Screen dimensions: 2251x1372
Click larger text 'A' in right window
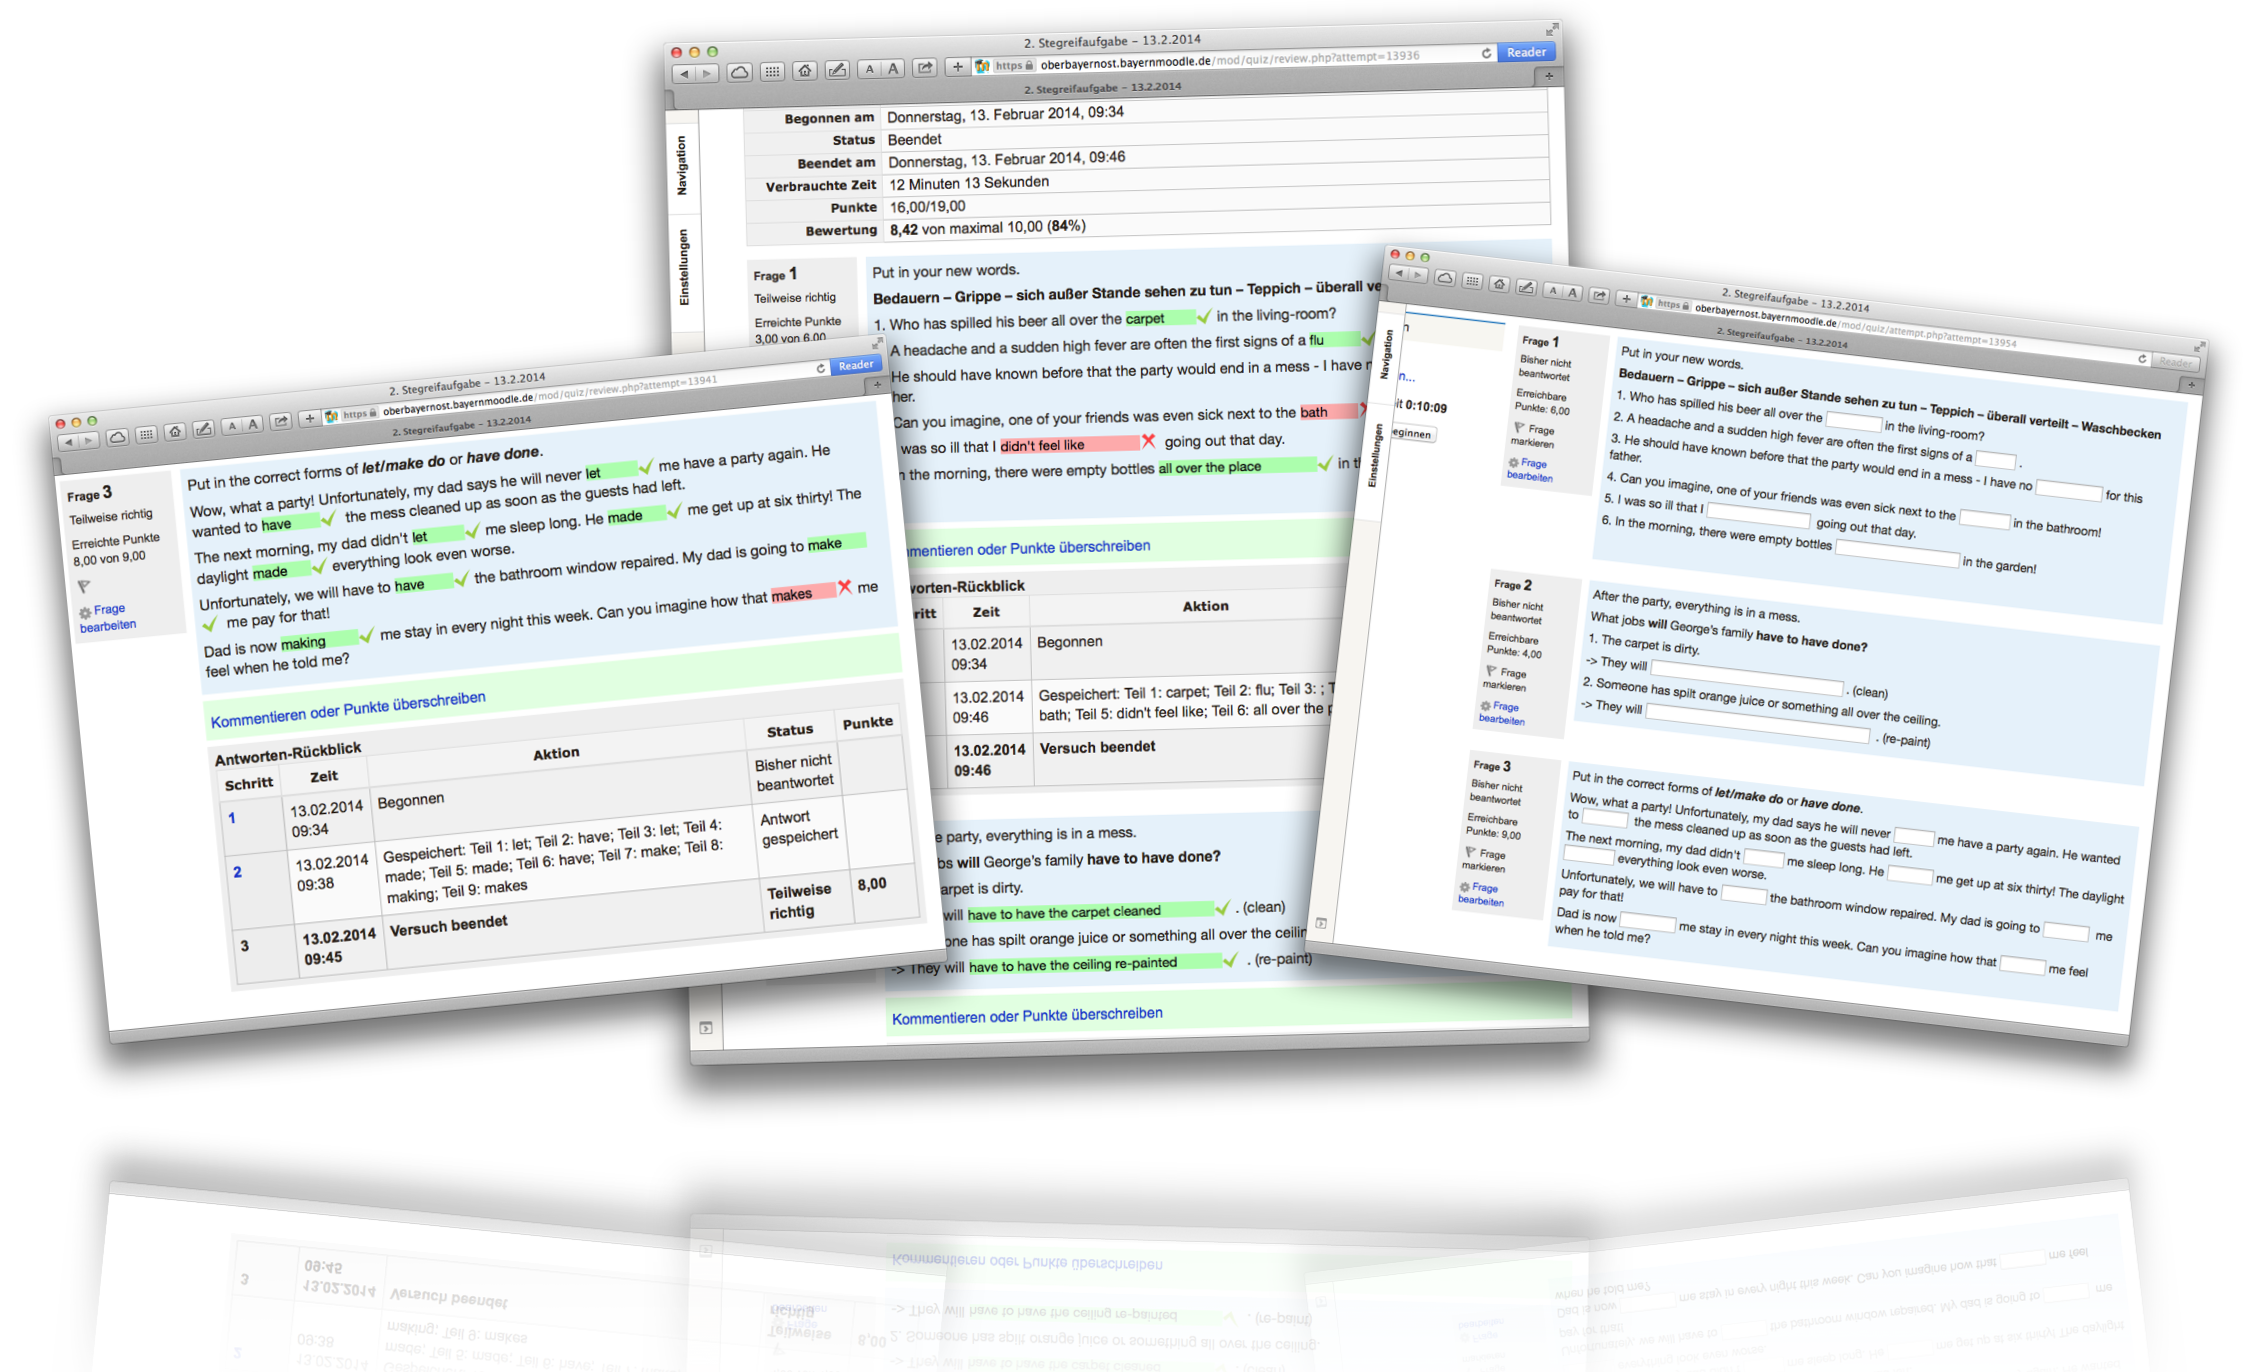(x=1574, y=293)
